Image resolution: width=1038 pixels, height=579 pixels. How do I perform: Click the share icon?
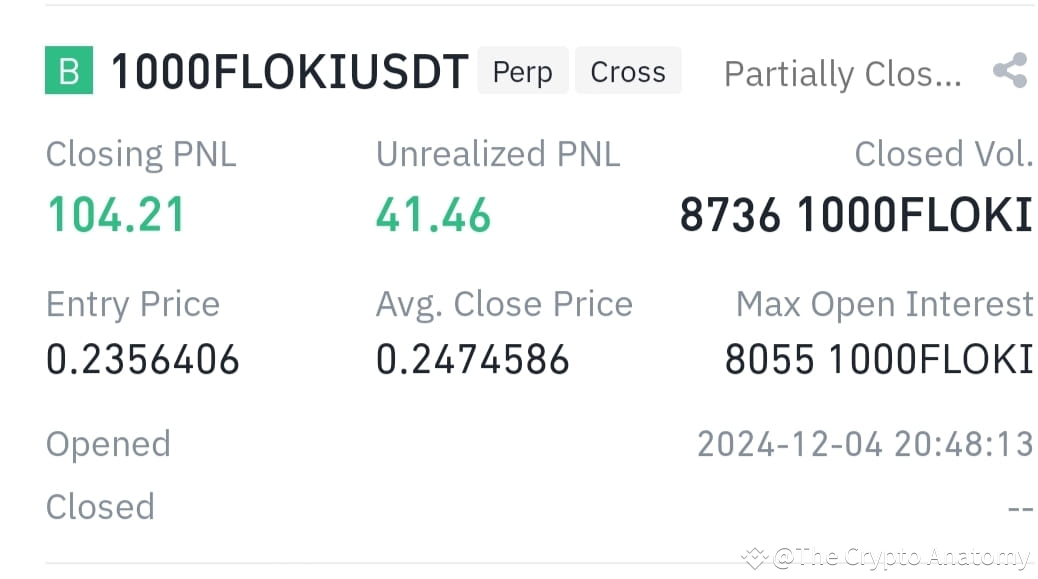click(1010, 70)
